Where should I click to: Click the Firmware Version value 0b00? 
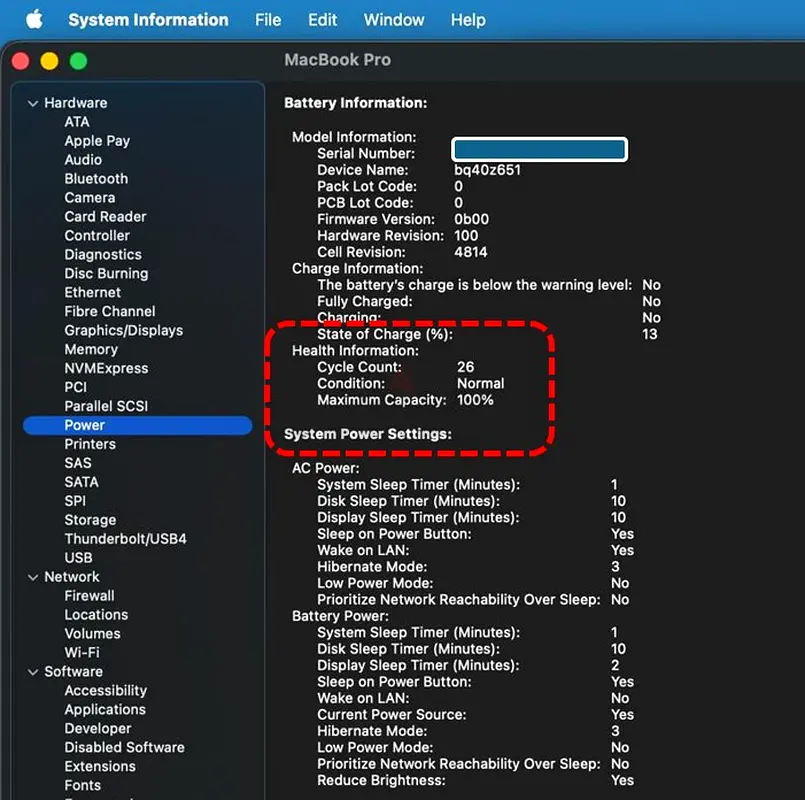click(x=471, y=220)
